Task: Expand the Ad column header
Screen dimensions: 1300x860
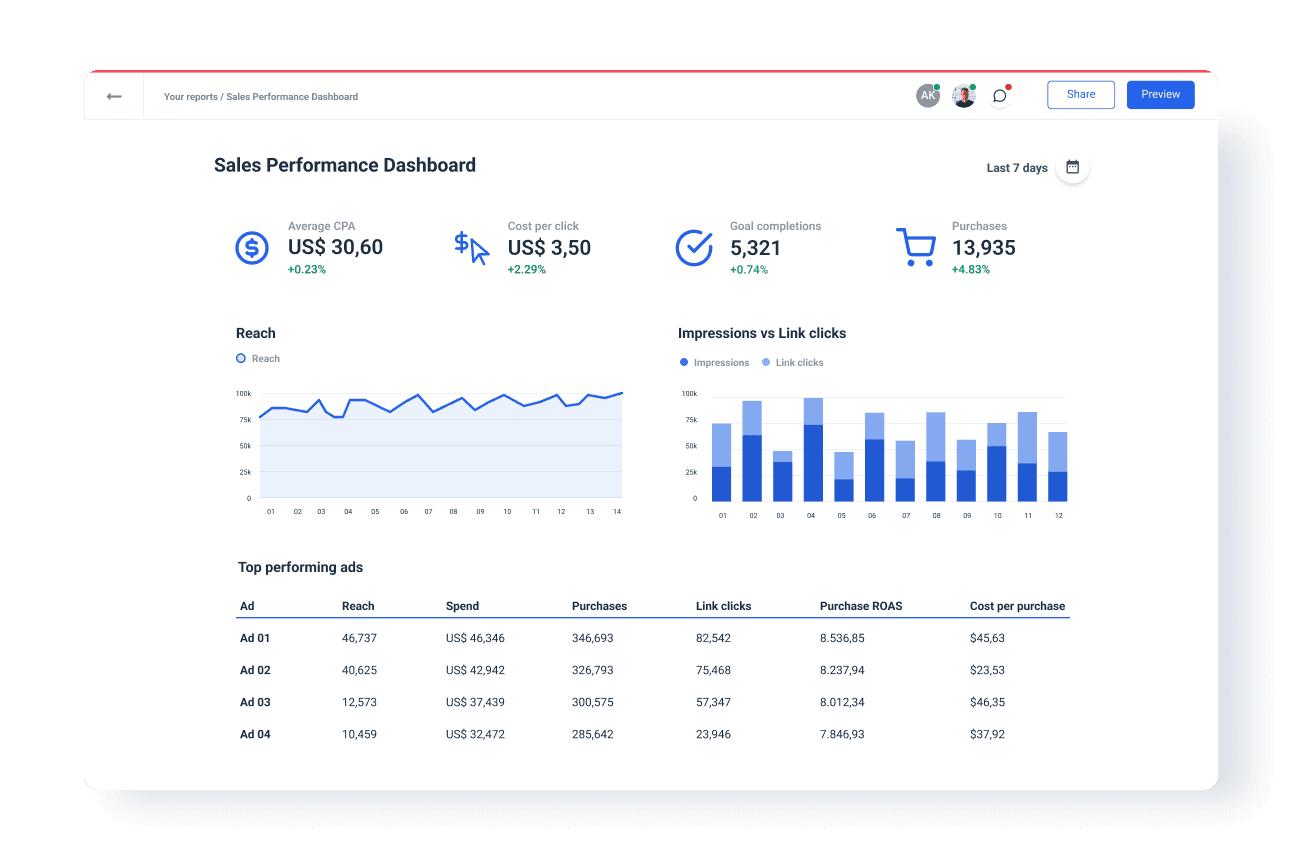Action: pos(245,606)
